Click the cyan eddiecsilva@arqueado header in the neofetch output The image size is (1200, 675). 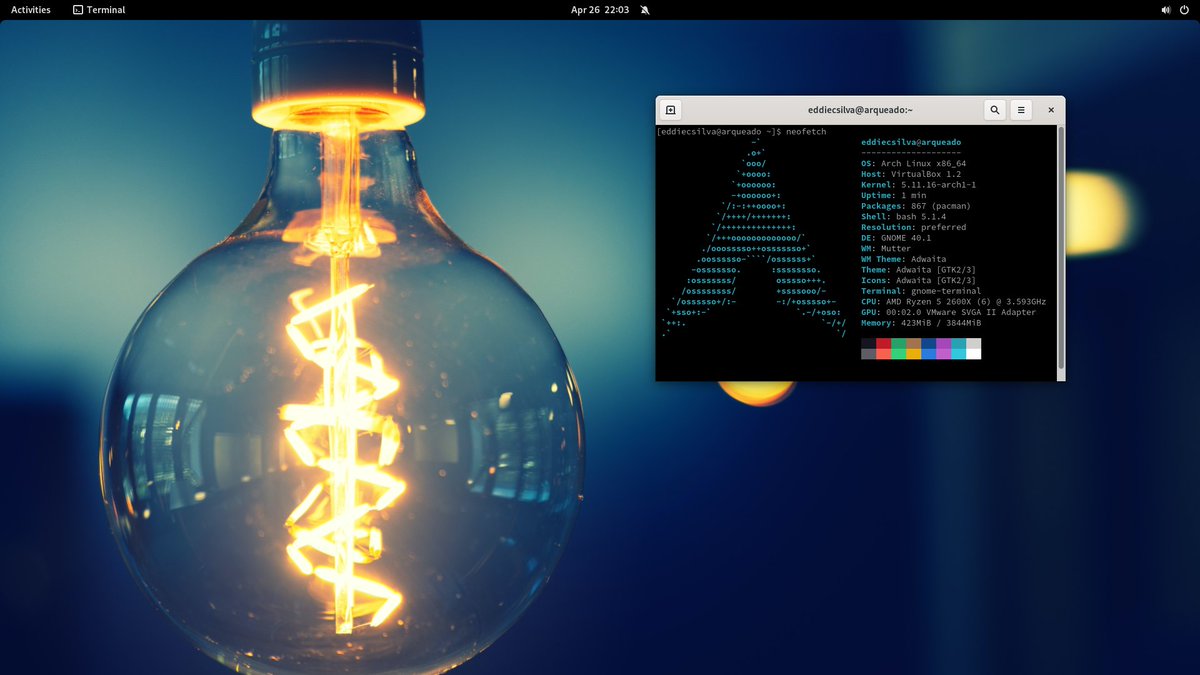(911, 142)
